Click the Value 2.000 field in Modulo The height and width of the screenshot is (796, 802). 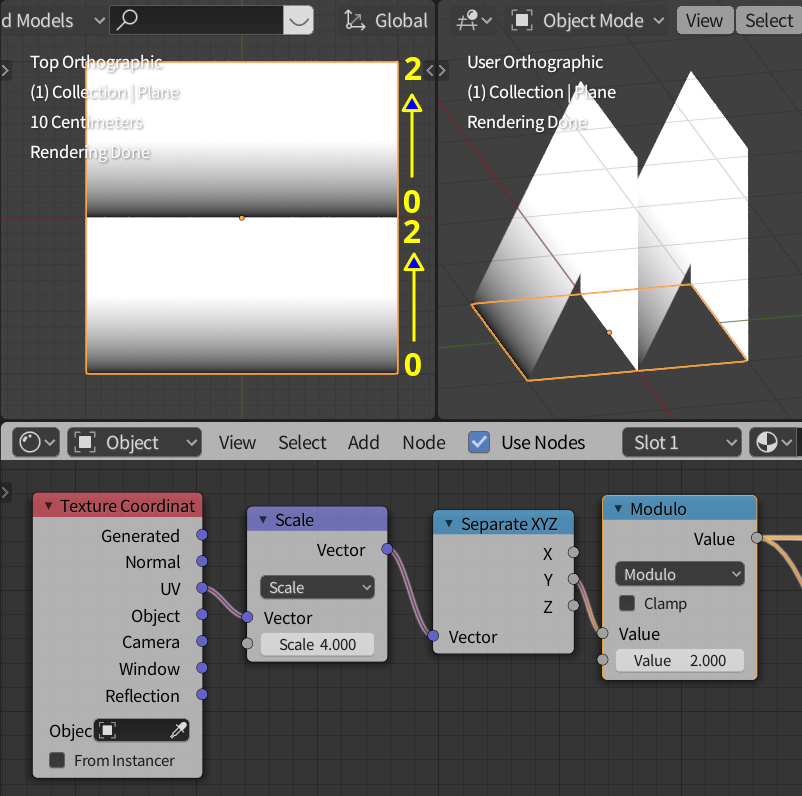(x=679, y=660)
